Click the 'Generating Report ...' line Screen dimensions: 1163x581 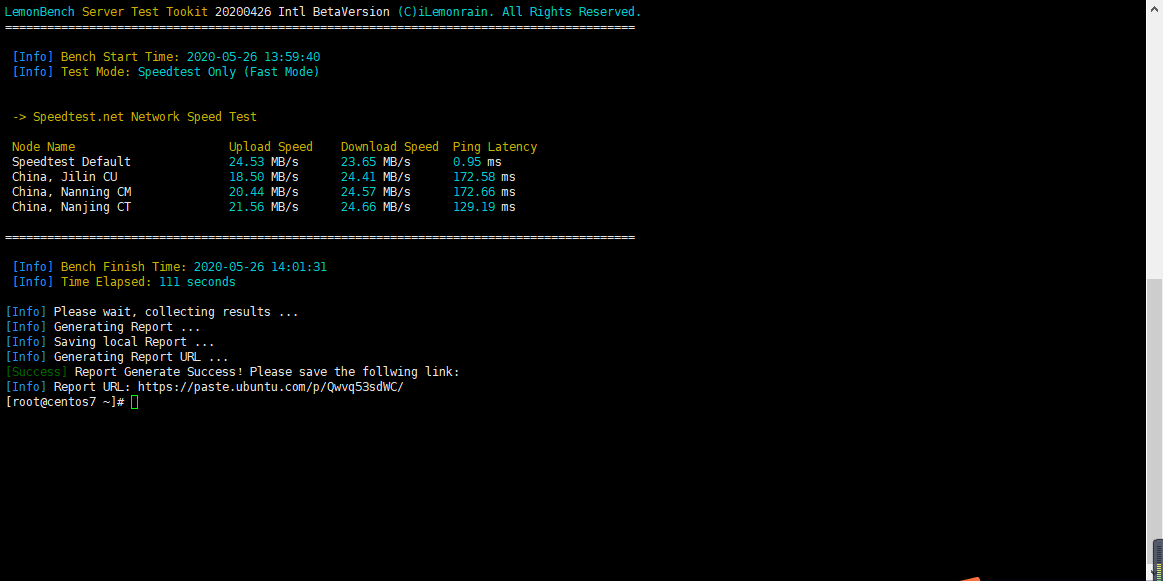127,326
